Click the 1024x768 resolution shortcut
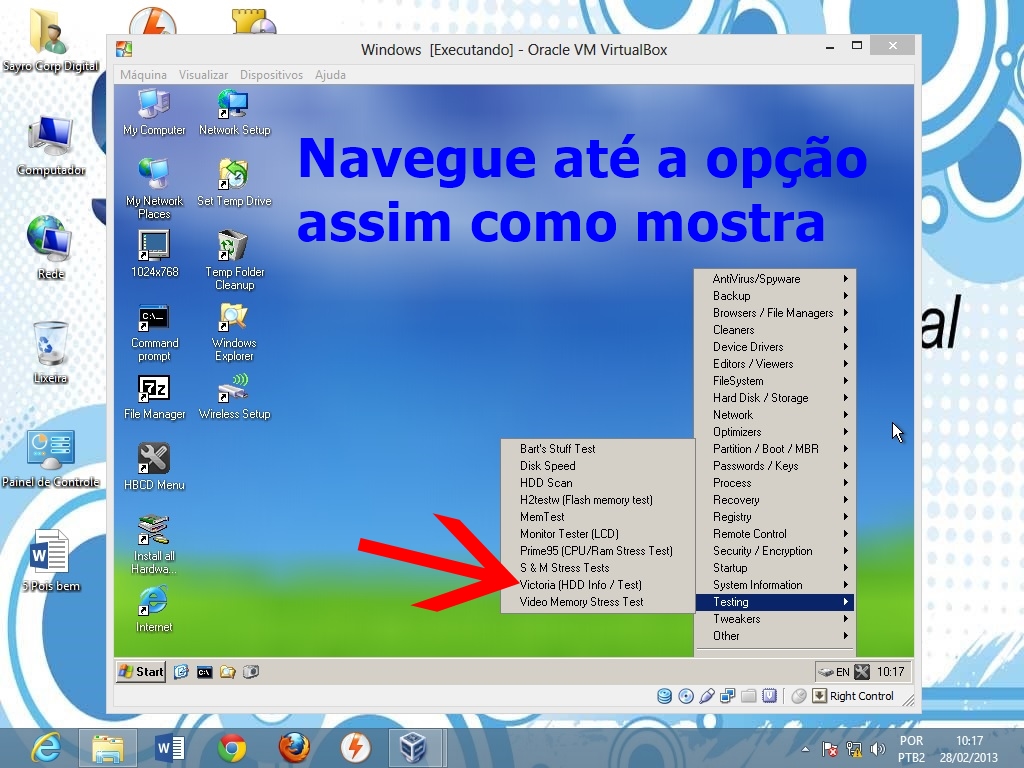 154,253
